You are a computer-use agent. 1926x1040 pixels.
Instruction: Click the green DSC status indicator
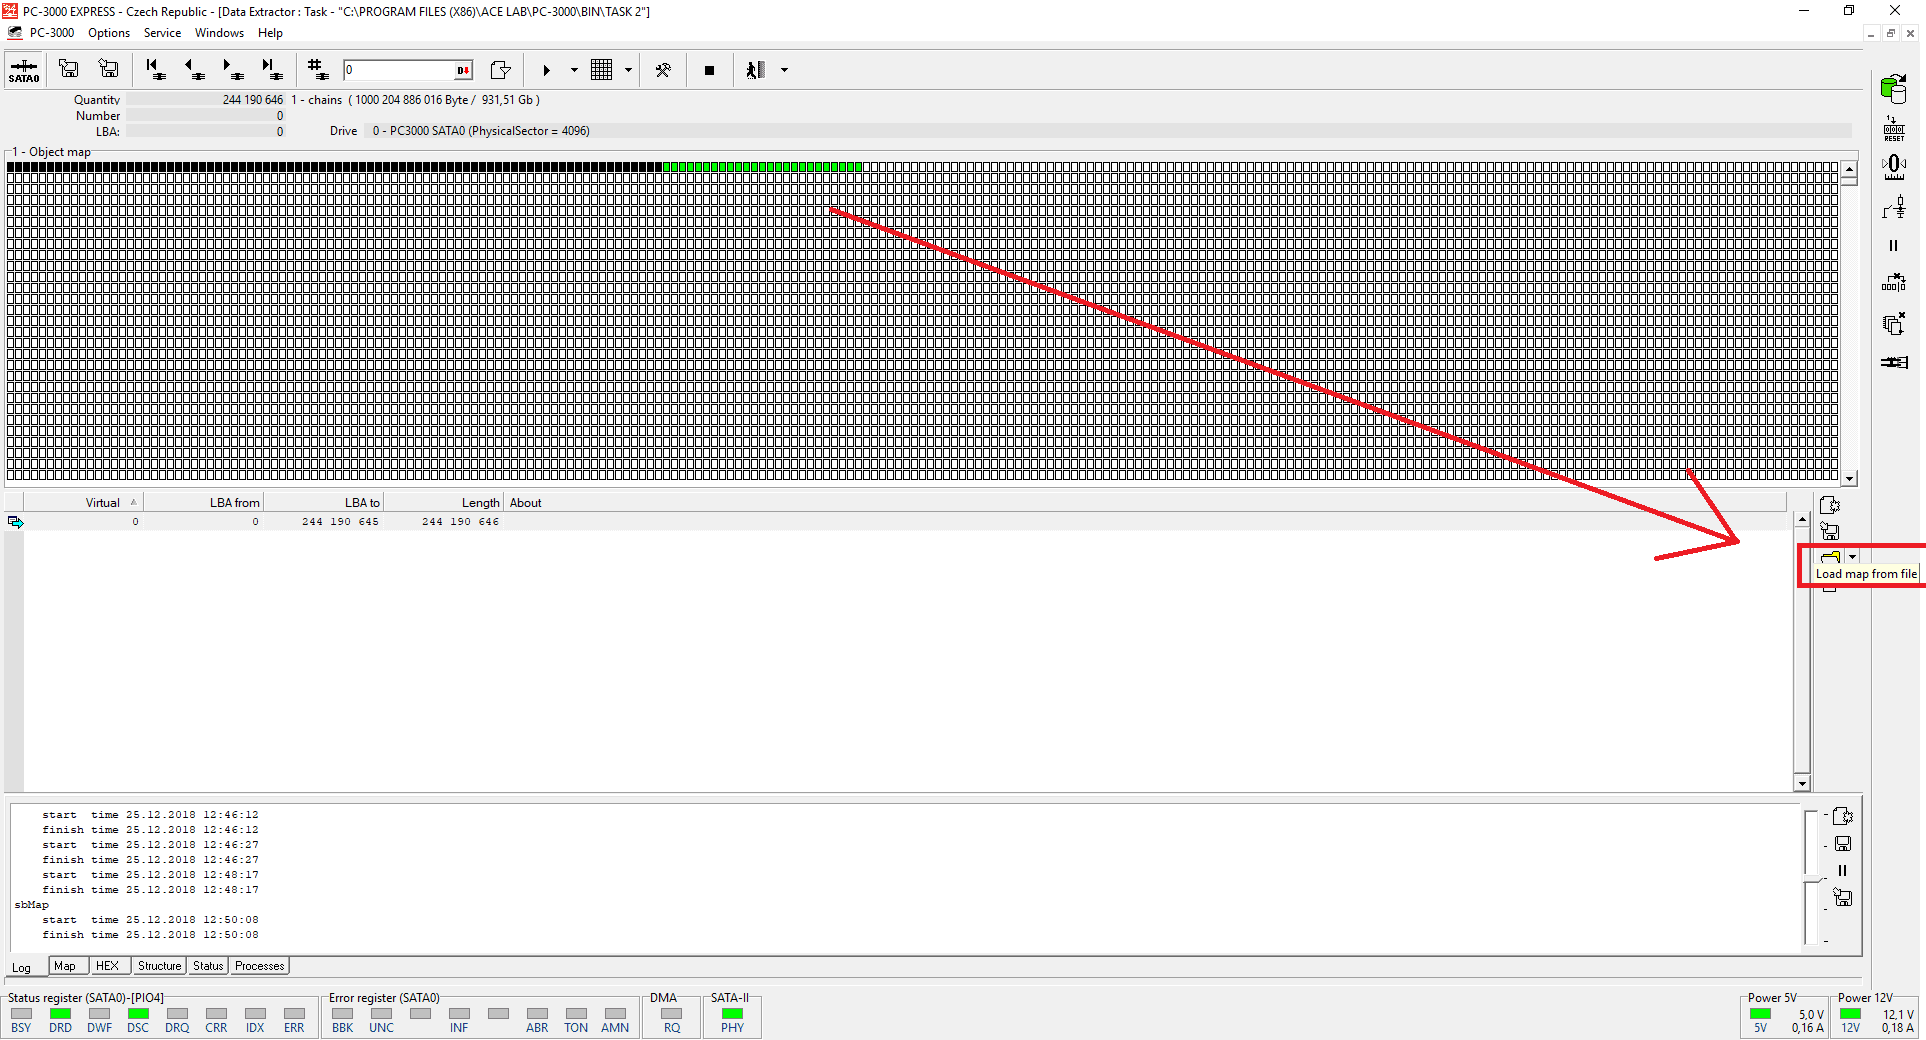tap(138, 1014)
